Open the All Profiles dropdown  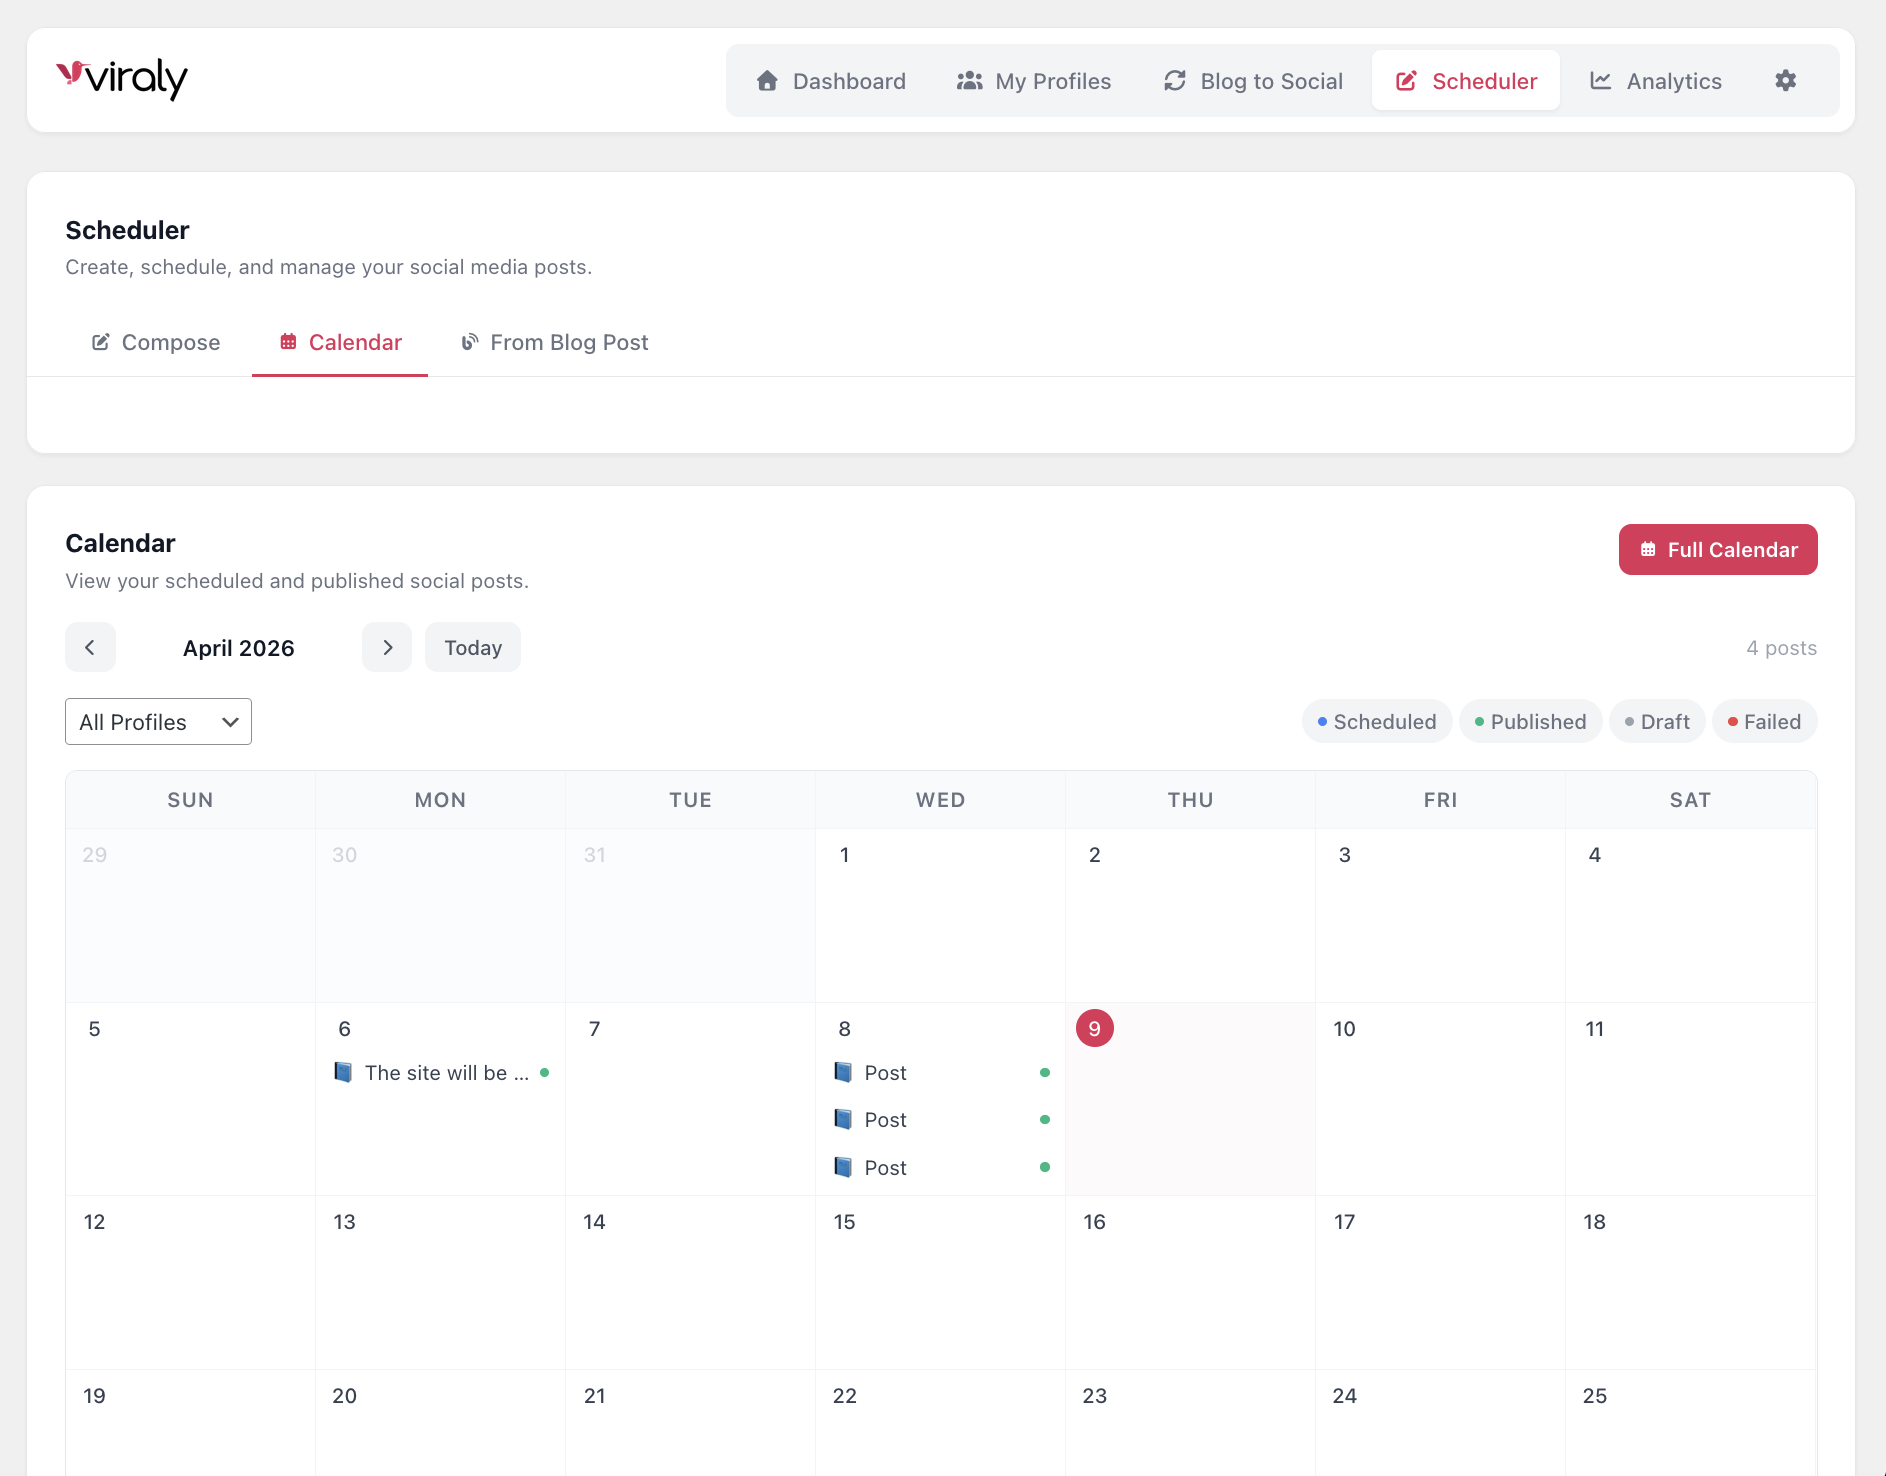(x=158, y=721)
